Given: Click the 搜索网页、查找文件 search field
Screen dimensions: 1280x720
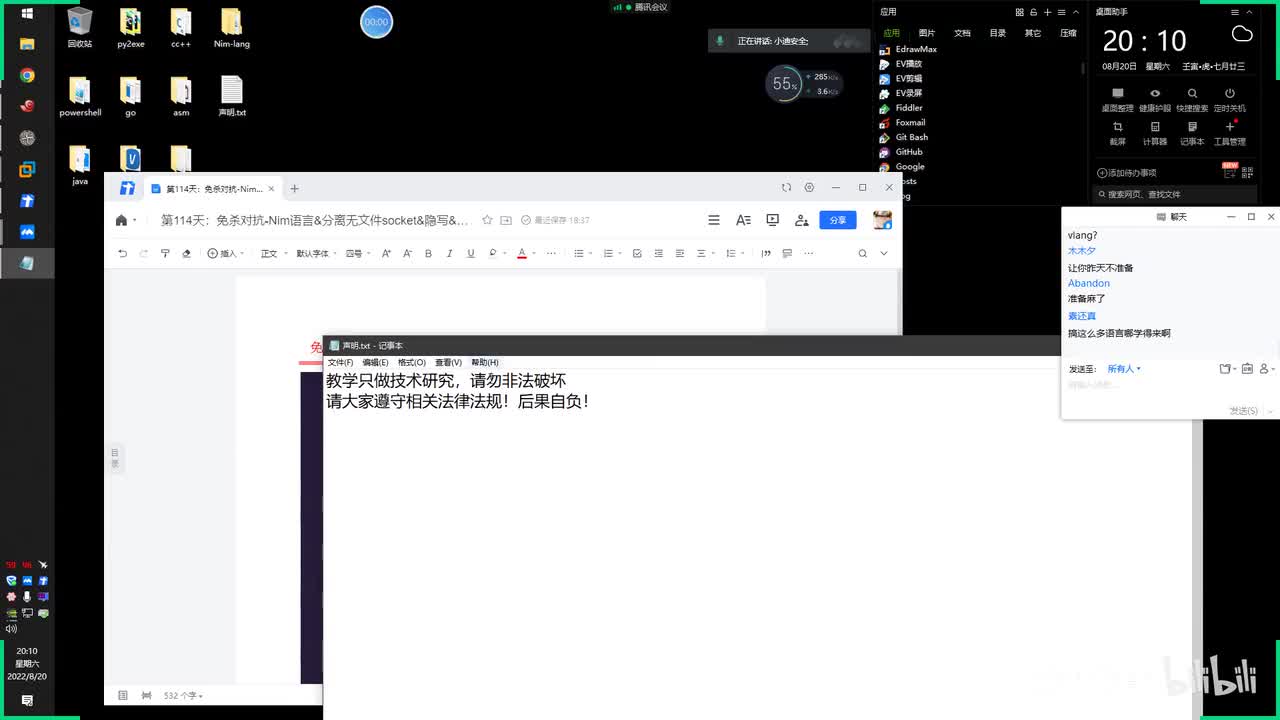Looking at the screenshot, I should click(1175, 194).
